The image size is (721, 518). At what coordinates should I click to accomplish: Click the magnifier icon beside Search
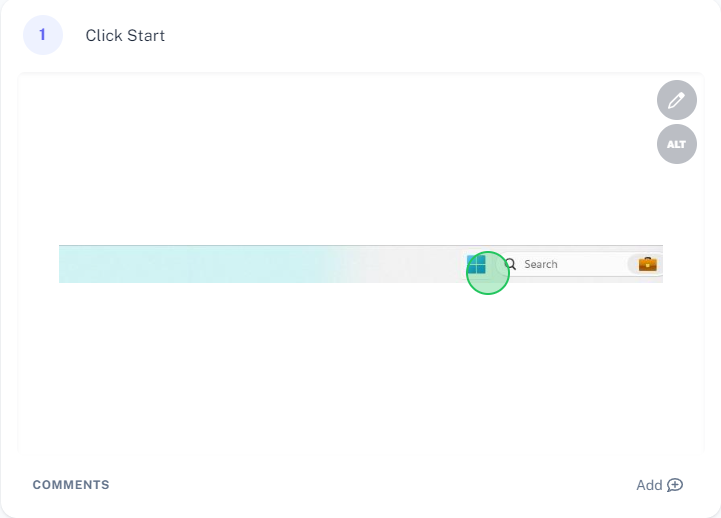click(510, 264)
